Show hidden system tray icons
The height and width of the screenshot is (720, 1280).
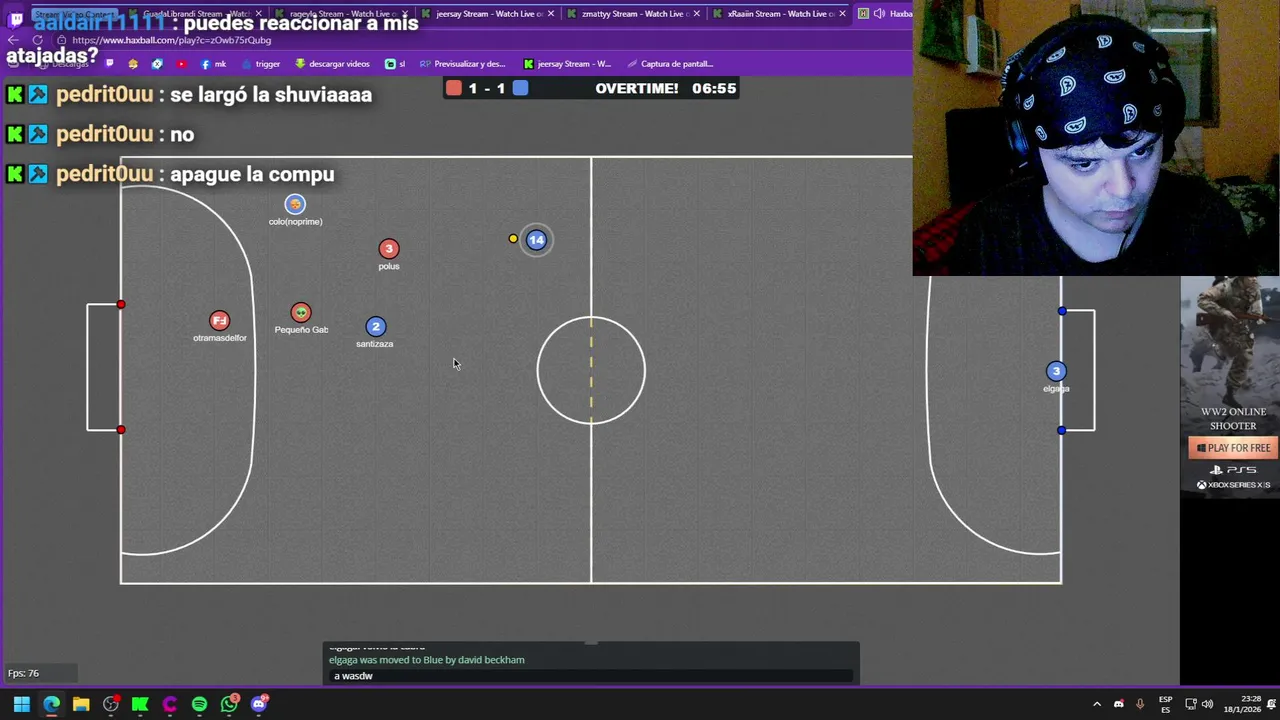1096,704
